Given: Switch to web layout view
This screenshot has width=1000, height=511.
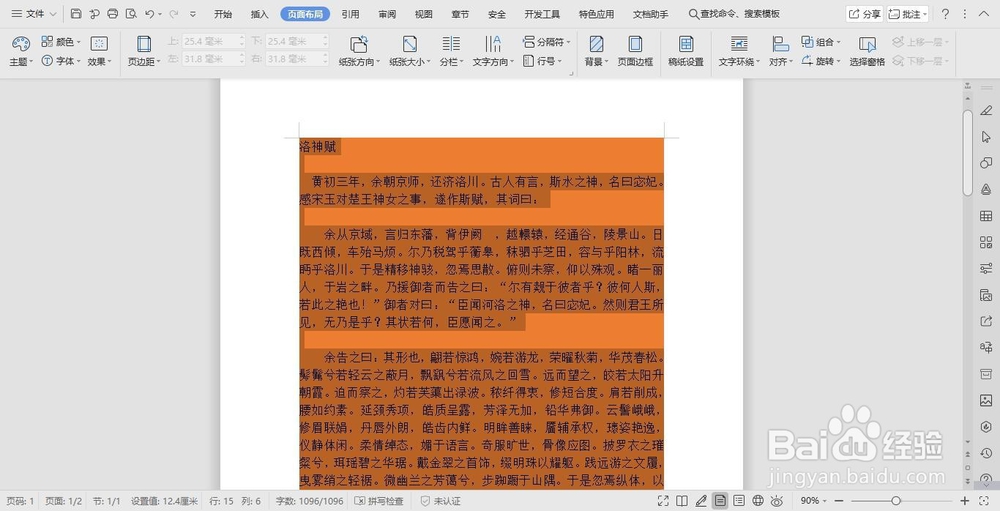Looking at the screenshot, I should (758, 501).
